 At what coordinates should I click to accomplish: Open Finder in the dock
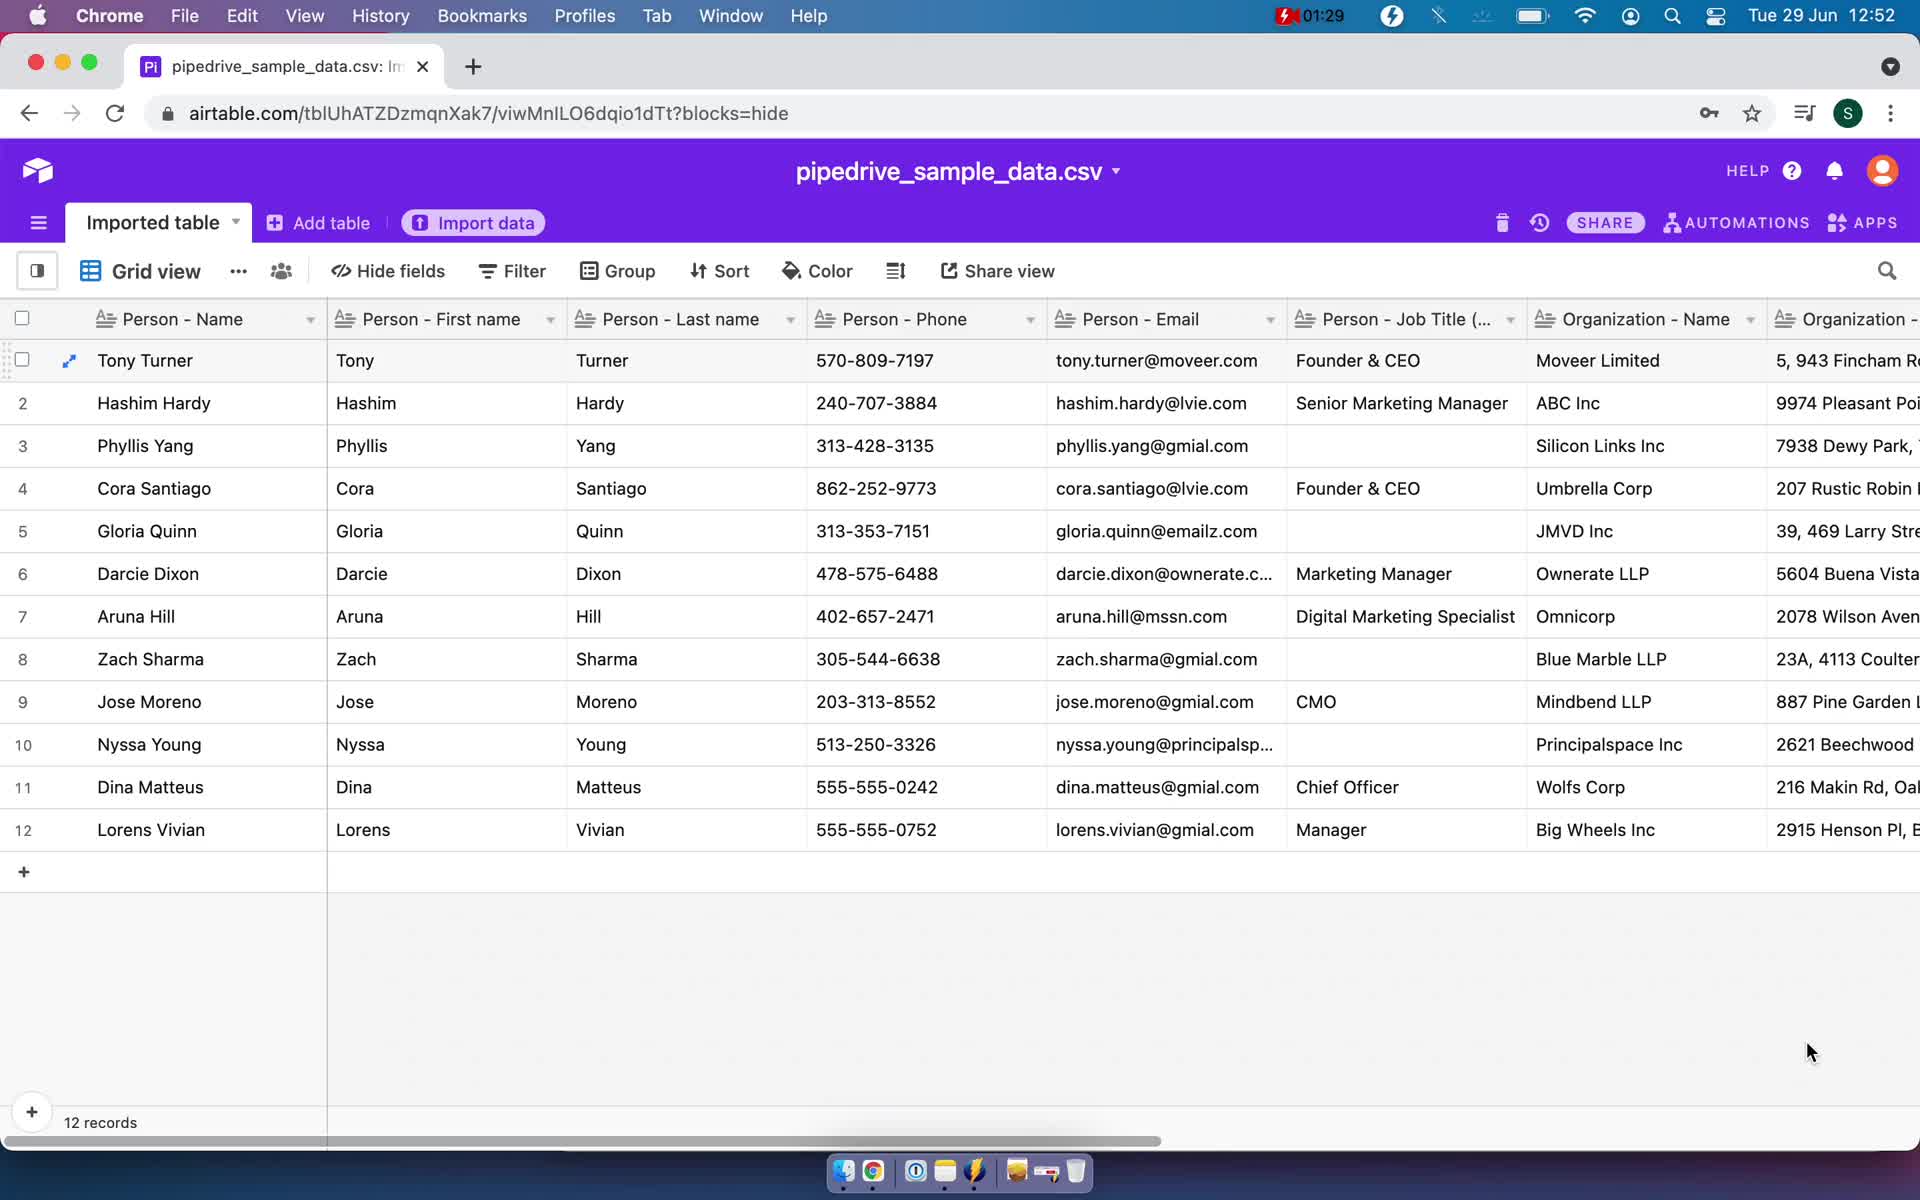click(x=843, y=1171)
